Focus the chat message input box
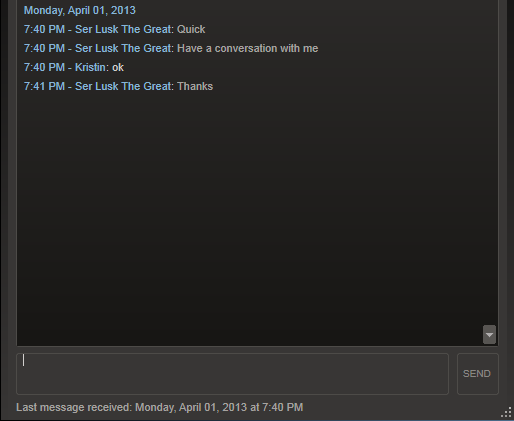 tap(232, 374)
